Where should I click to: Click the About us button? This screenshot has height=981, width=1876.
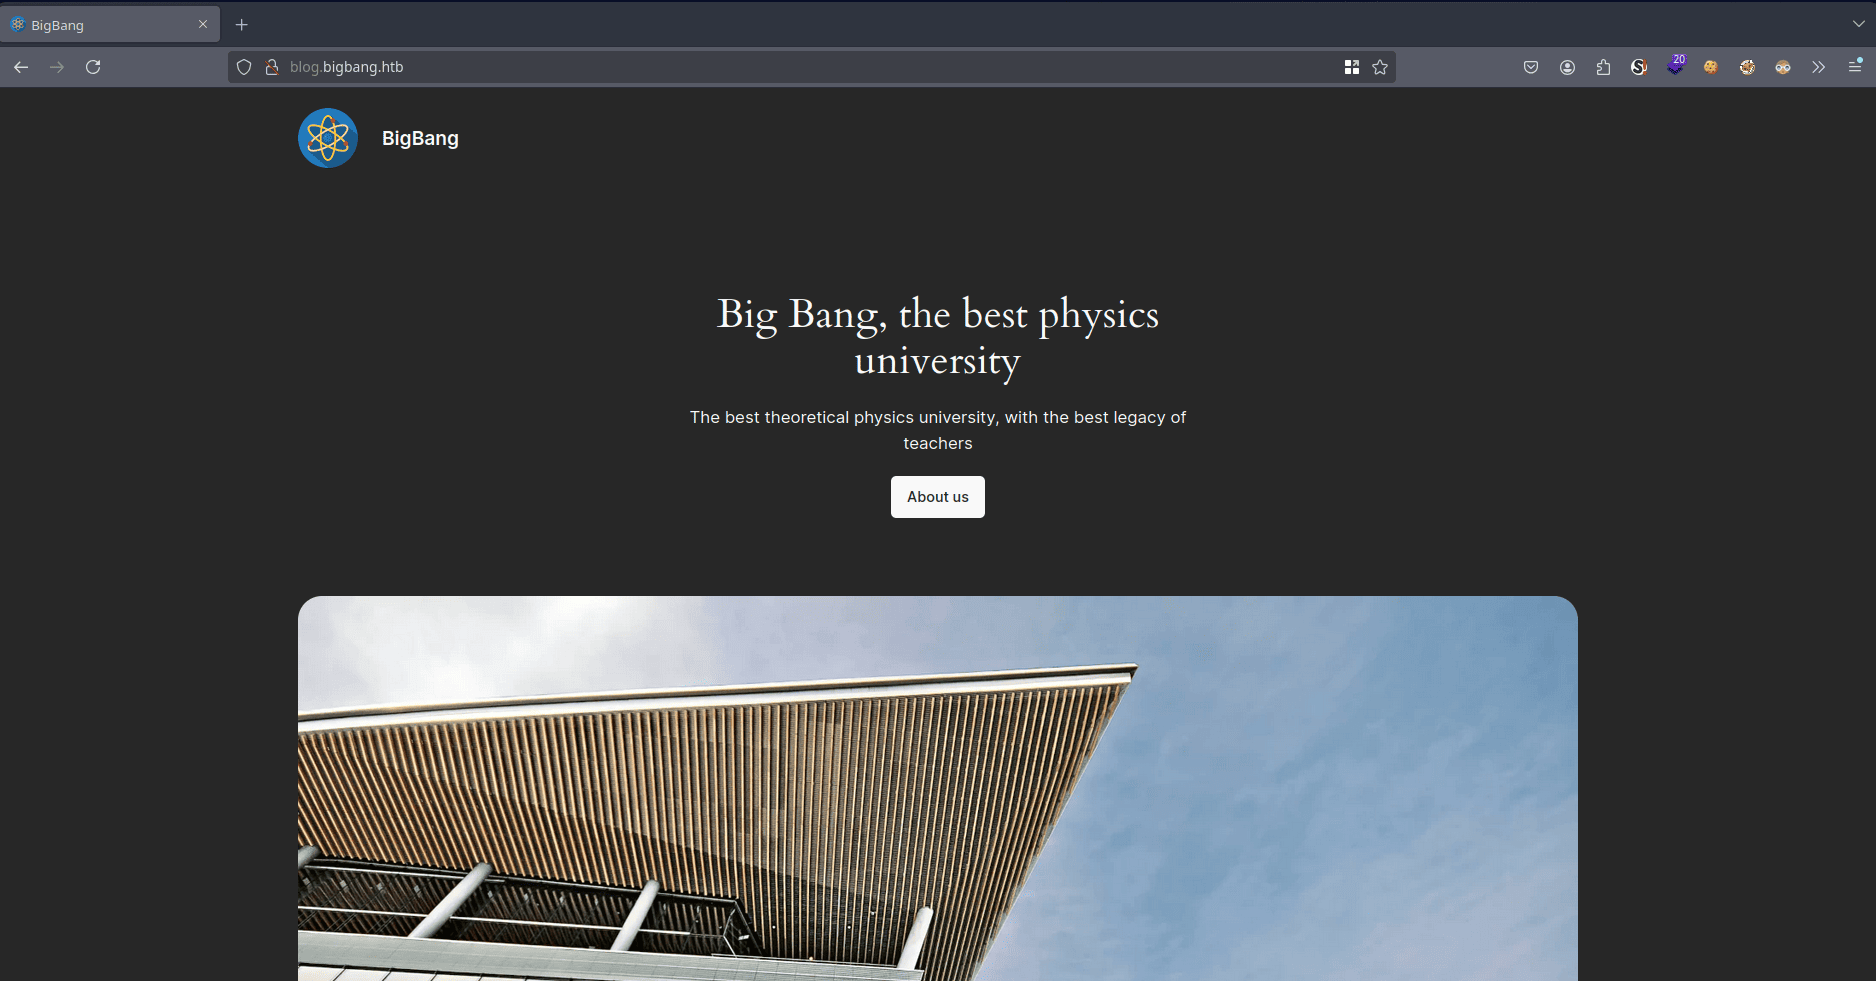(x=937, y=497)
